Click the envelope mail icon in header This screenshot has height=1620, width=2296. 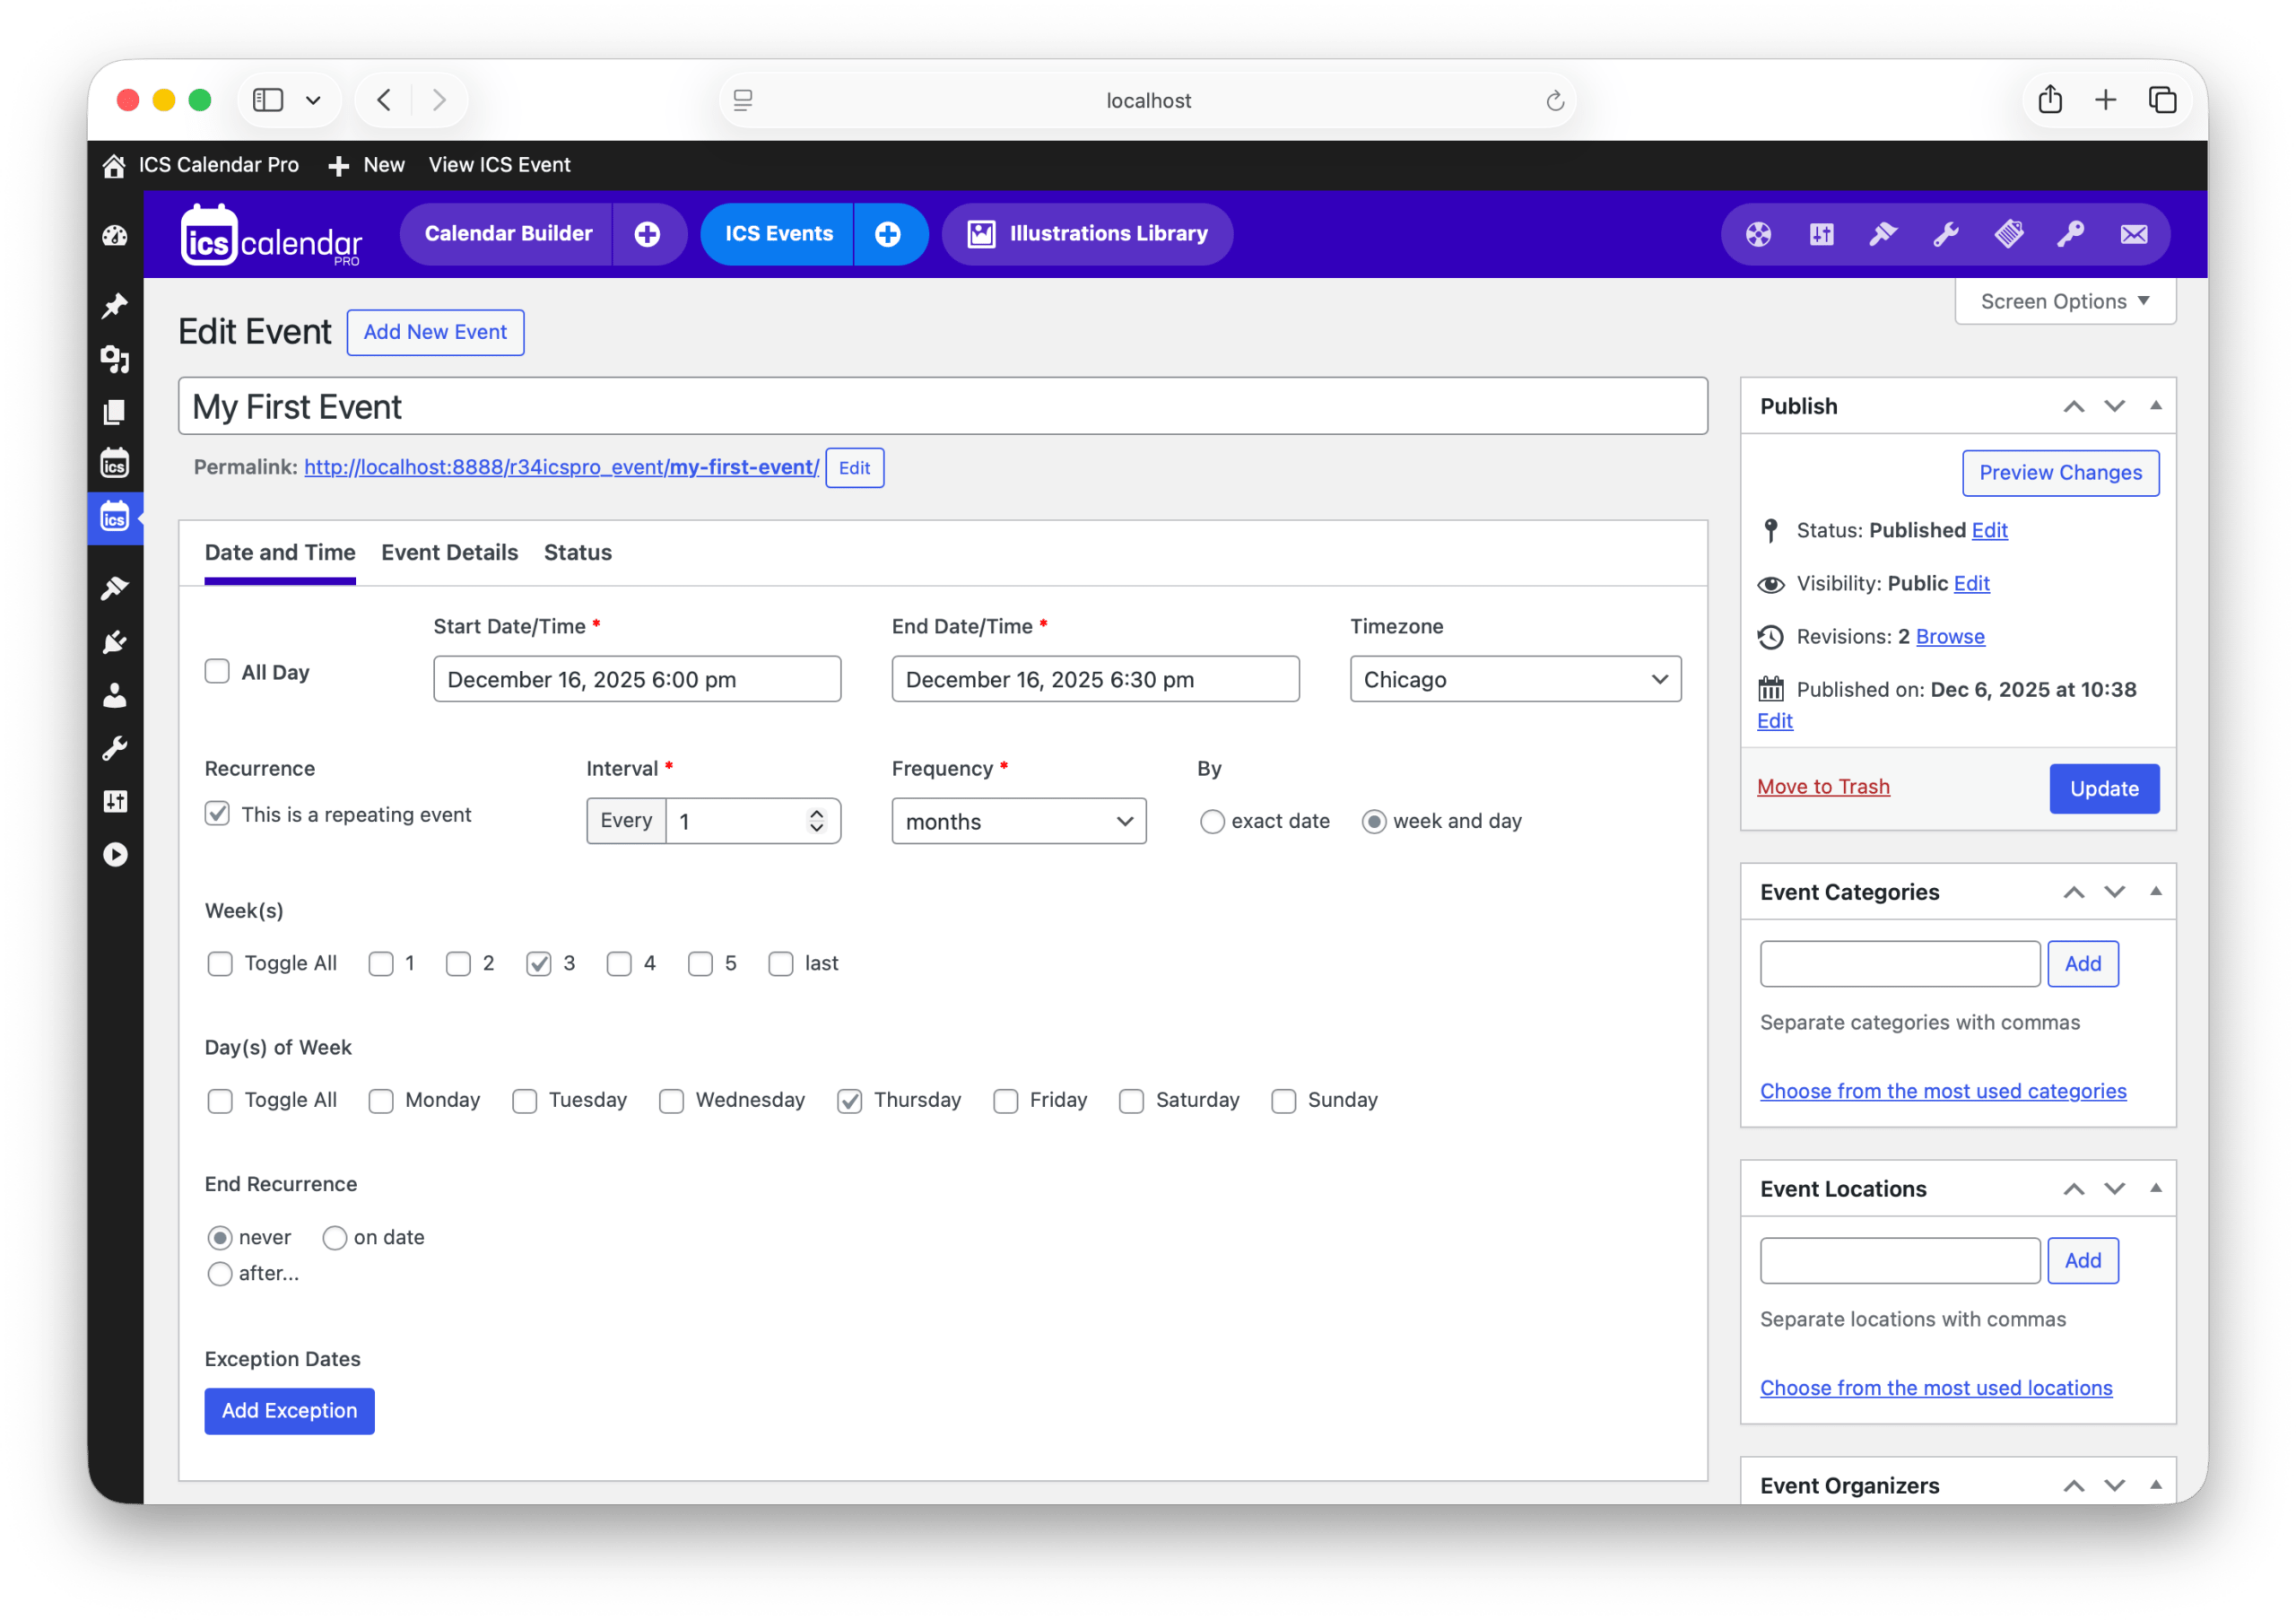(x=2133, y=234)
